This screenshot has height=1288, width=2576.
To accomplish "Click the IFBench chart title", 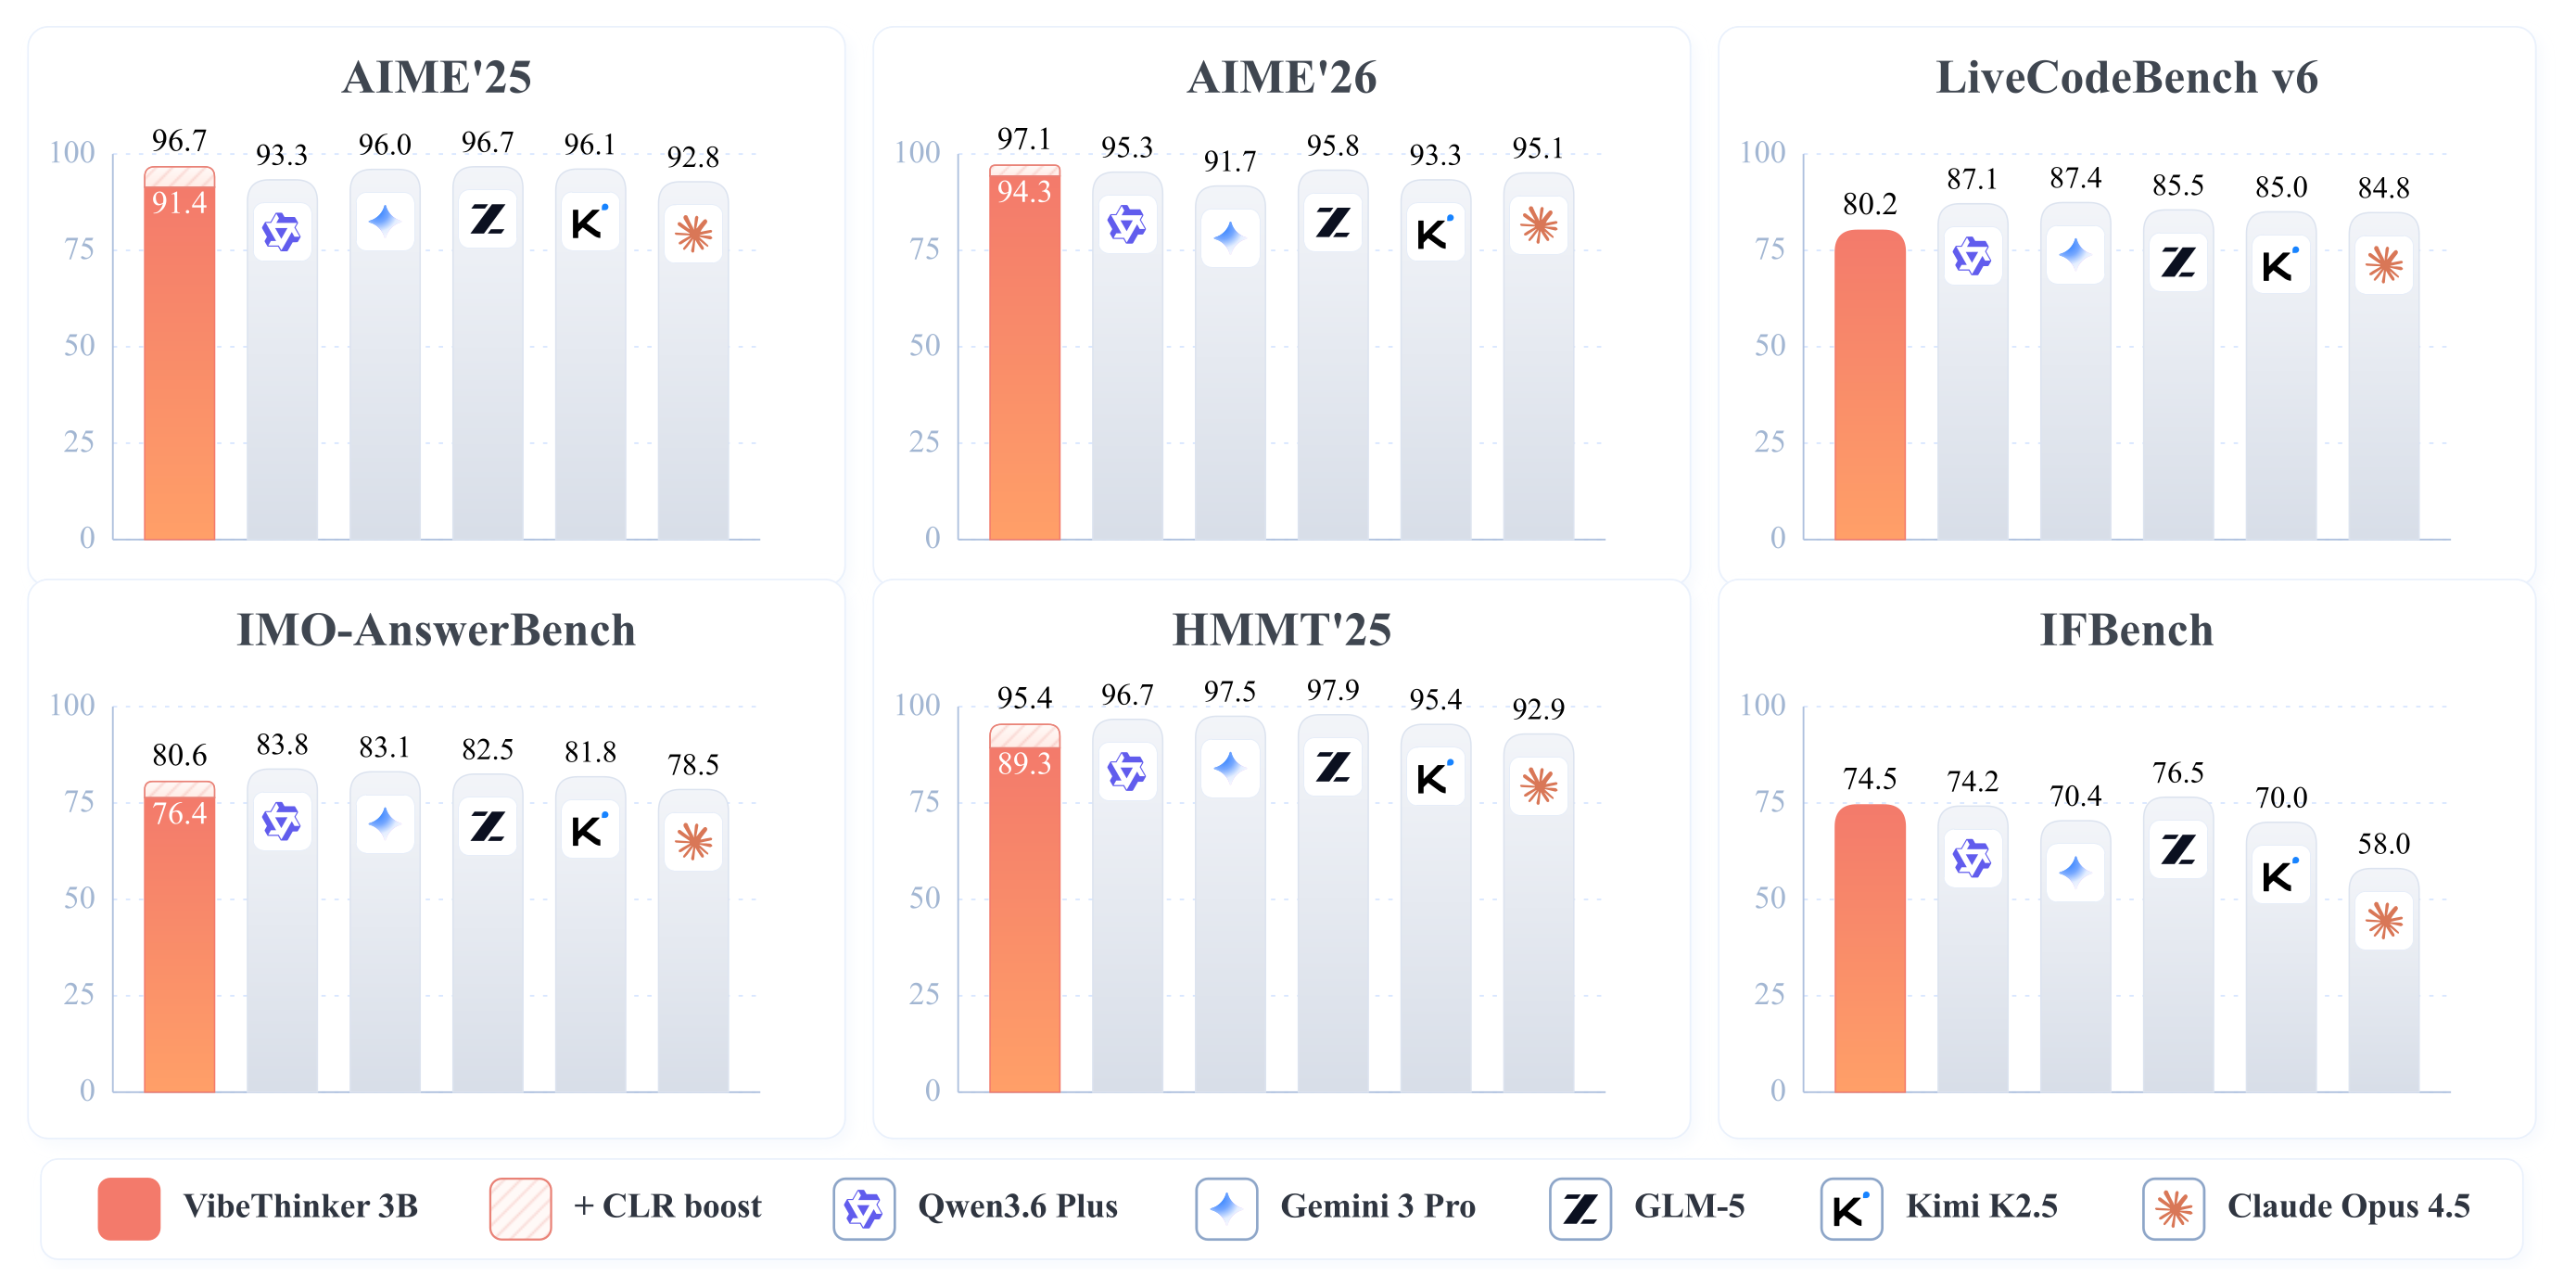I will point(2127,631).
